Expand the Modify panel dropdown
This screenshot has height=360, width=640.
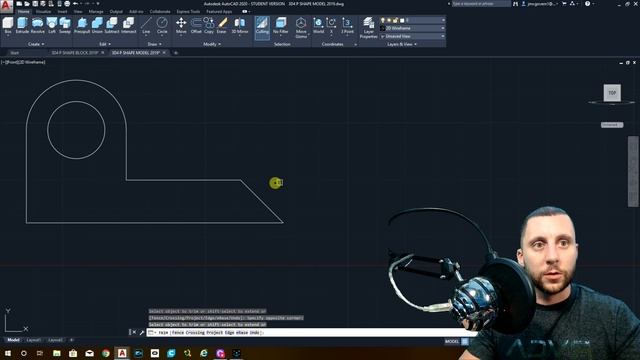pos(212,44)
